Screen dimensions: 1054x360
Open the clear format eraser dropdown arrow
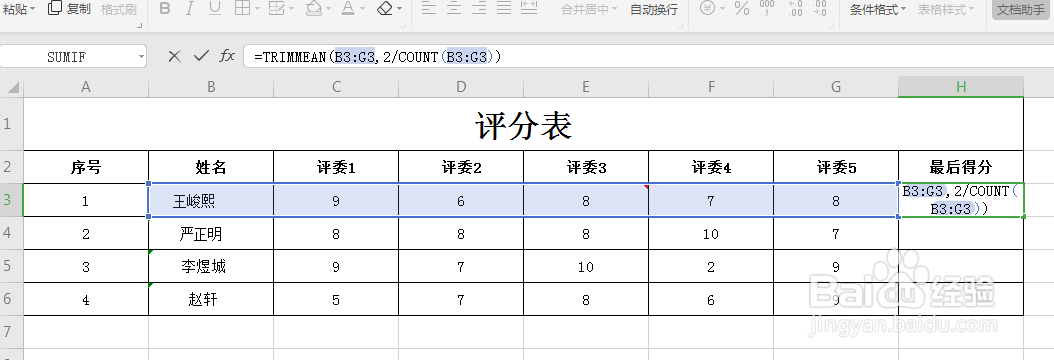(x=399, y=9)
